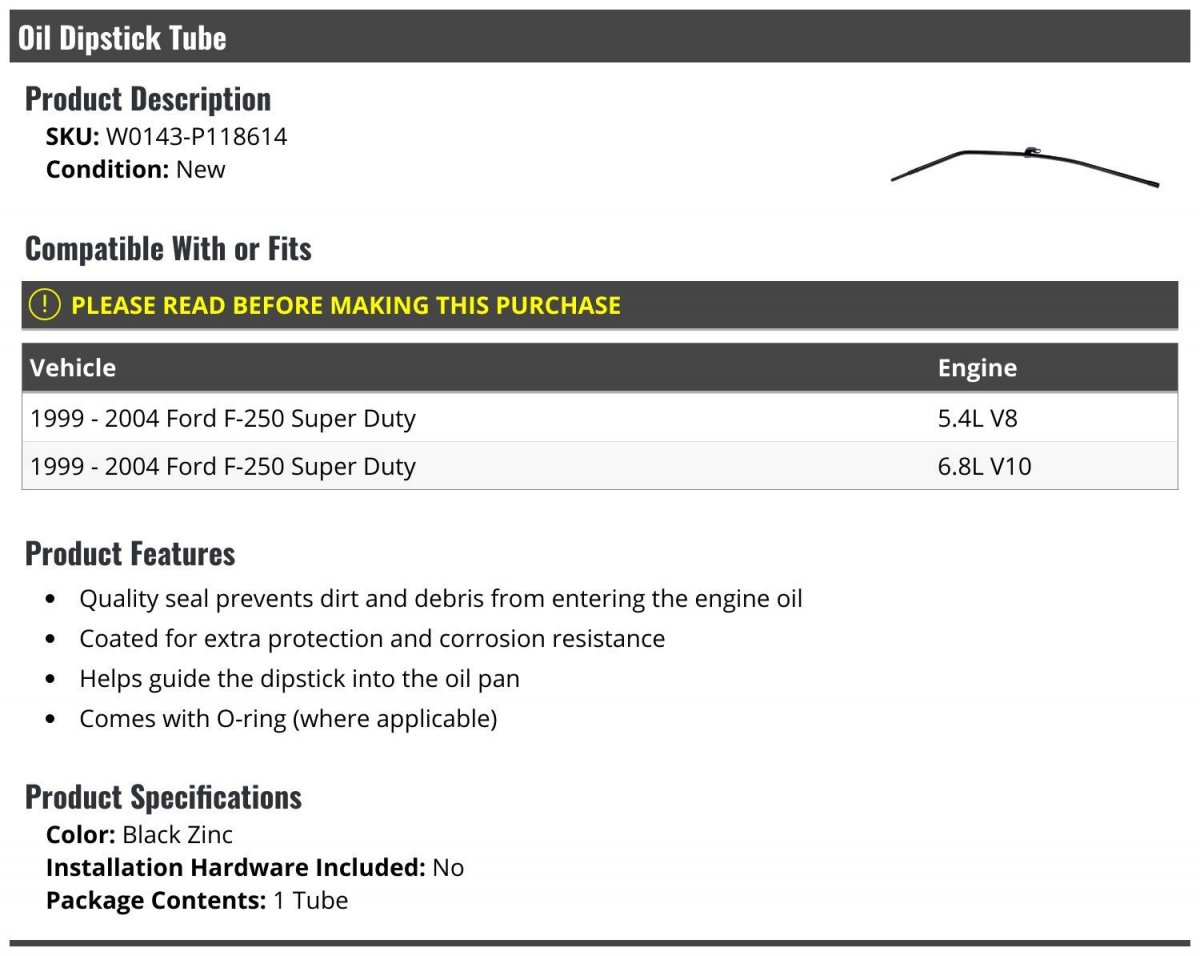1200x956 pixels.
Task: Click the Product Description heading
Action: click(148, 99)
